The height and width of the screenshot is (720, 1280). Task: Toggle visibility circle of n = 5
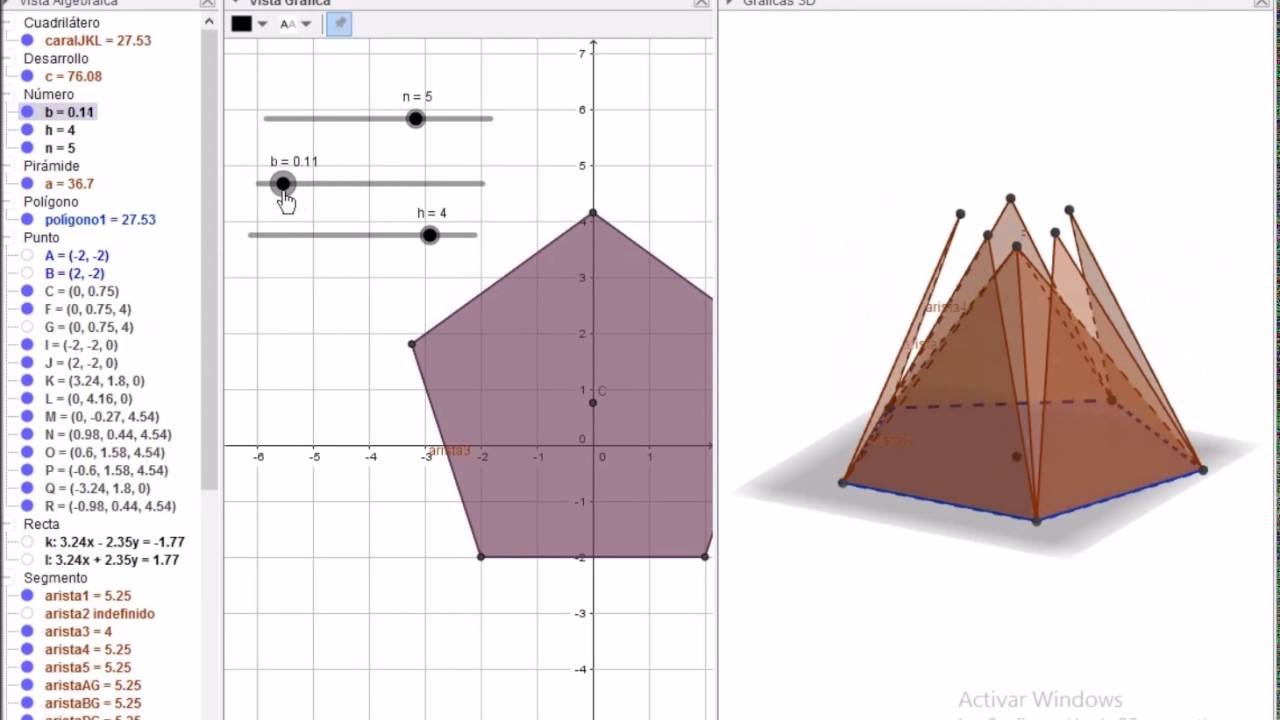(28, 149)
